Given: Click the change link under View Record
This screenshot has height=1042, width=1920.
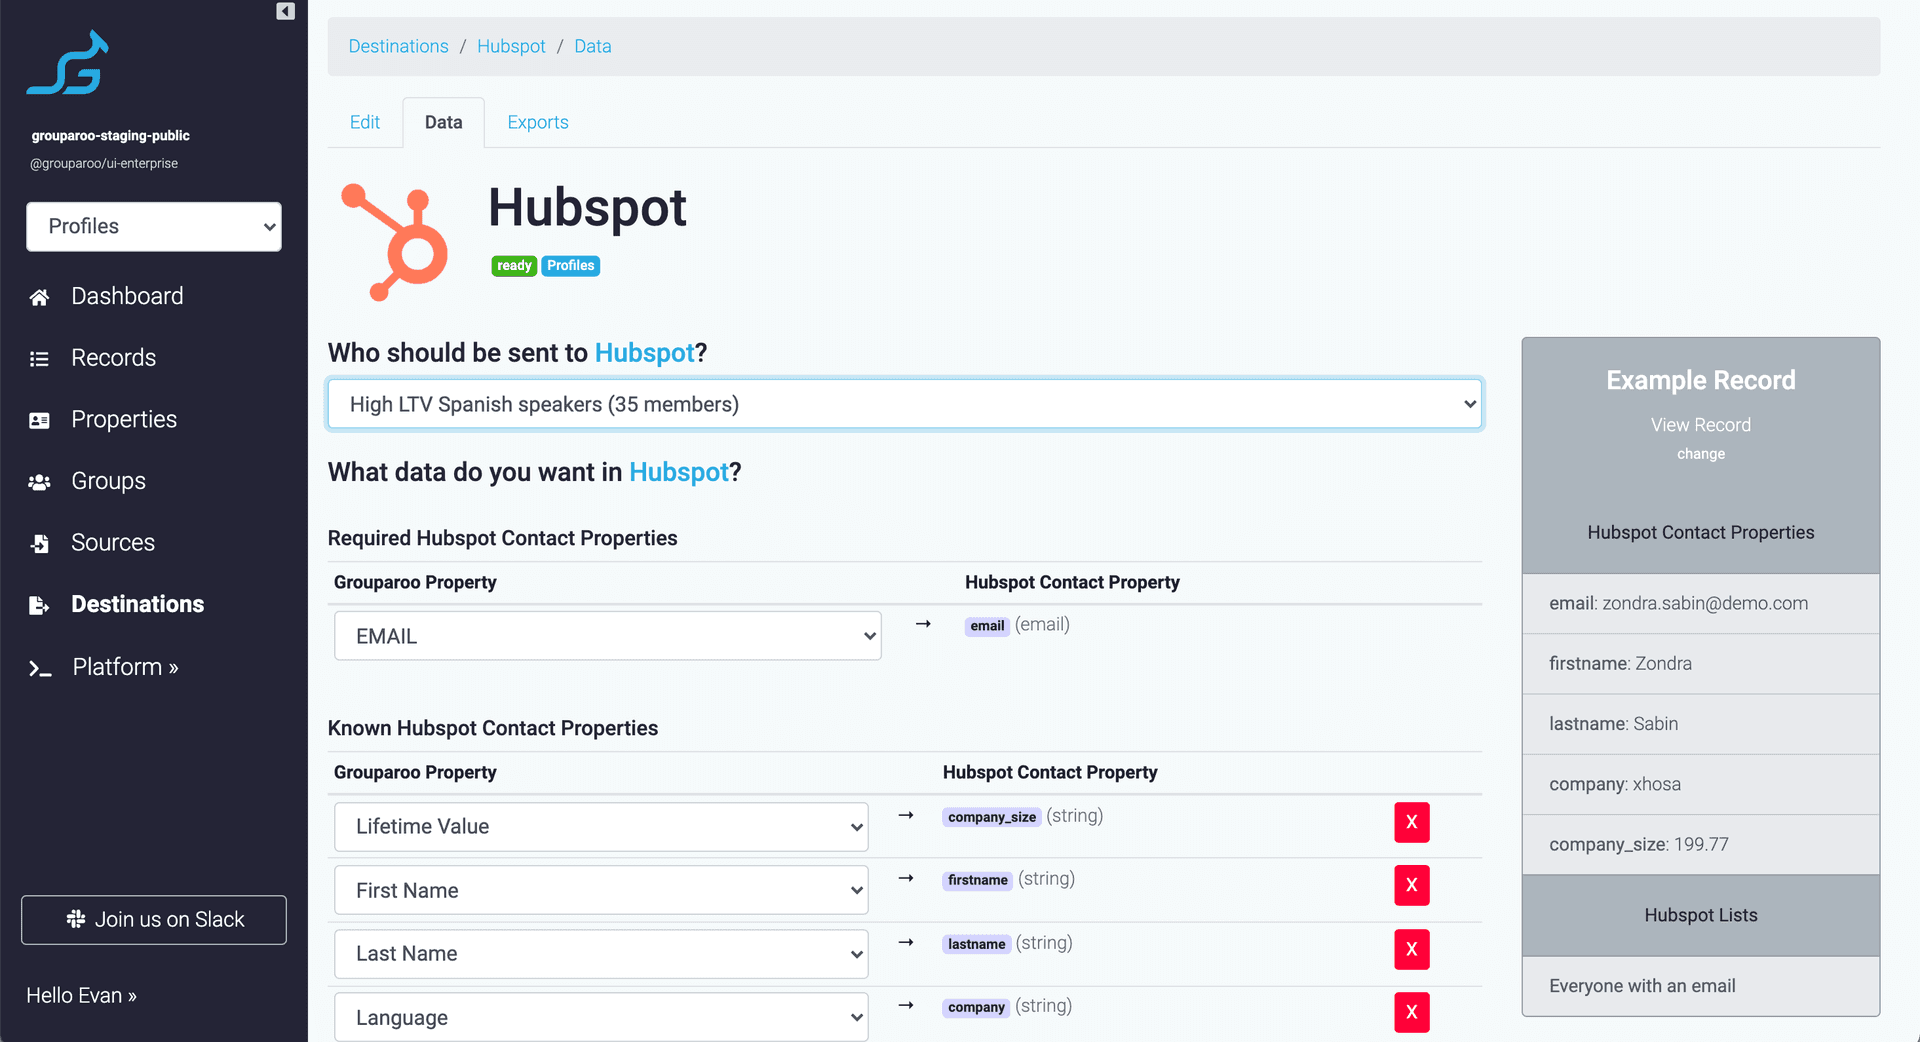Looking at the screenshot, I should pos(1700,454).
